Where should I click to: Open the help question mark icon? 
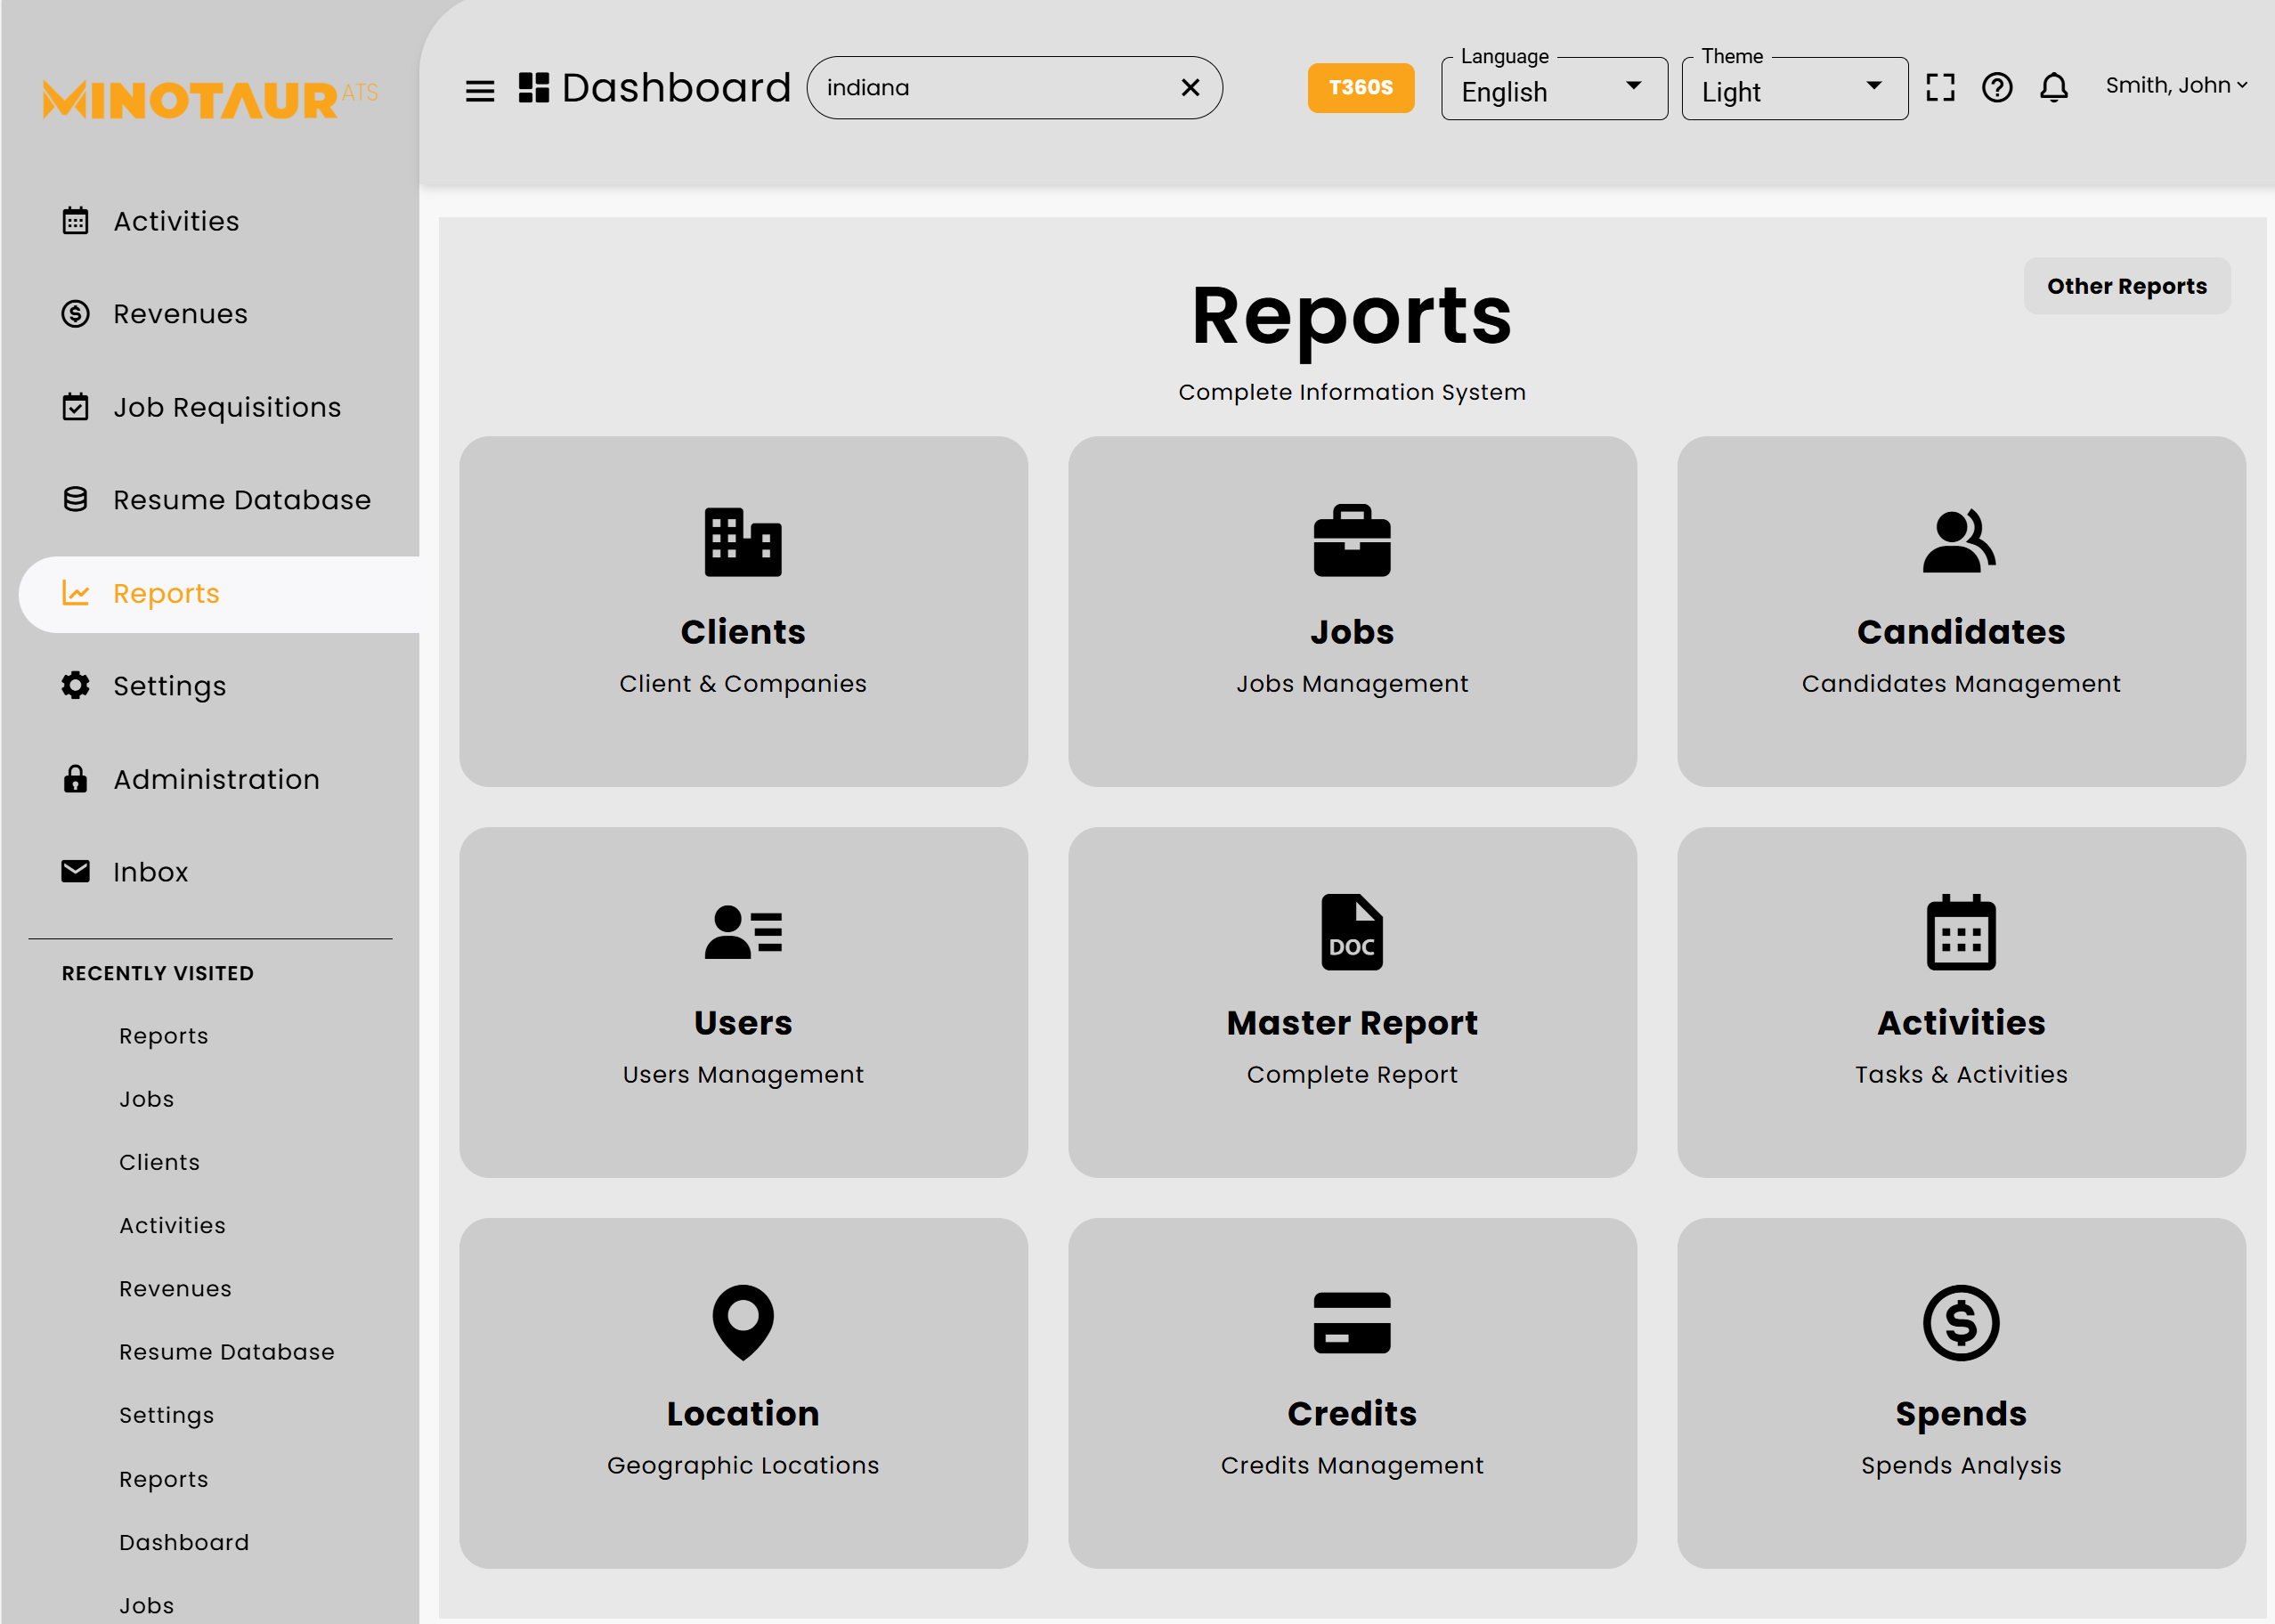pyautogui.click(x=1997, y=88)
